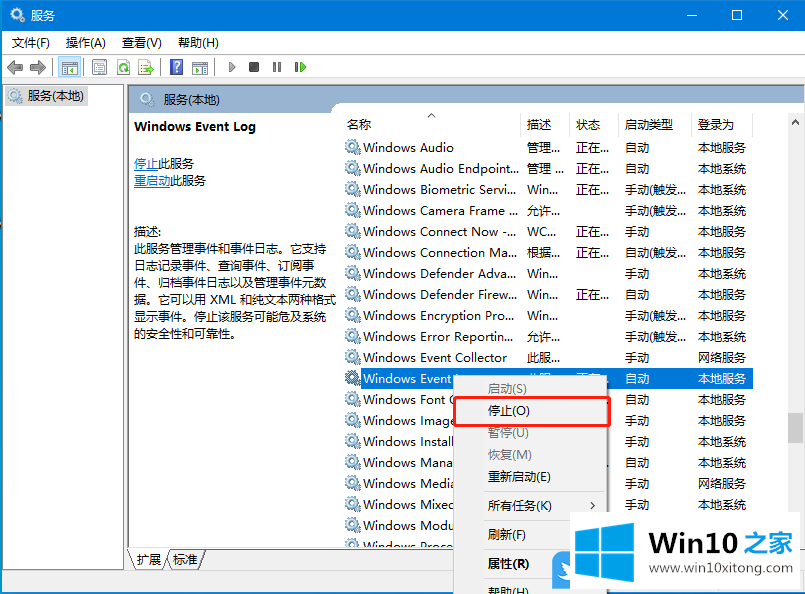Click the Pause service toolbar icon
Screen dimensions: 805x594
[x=277, y=67]
